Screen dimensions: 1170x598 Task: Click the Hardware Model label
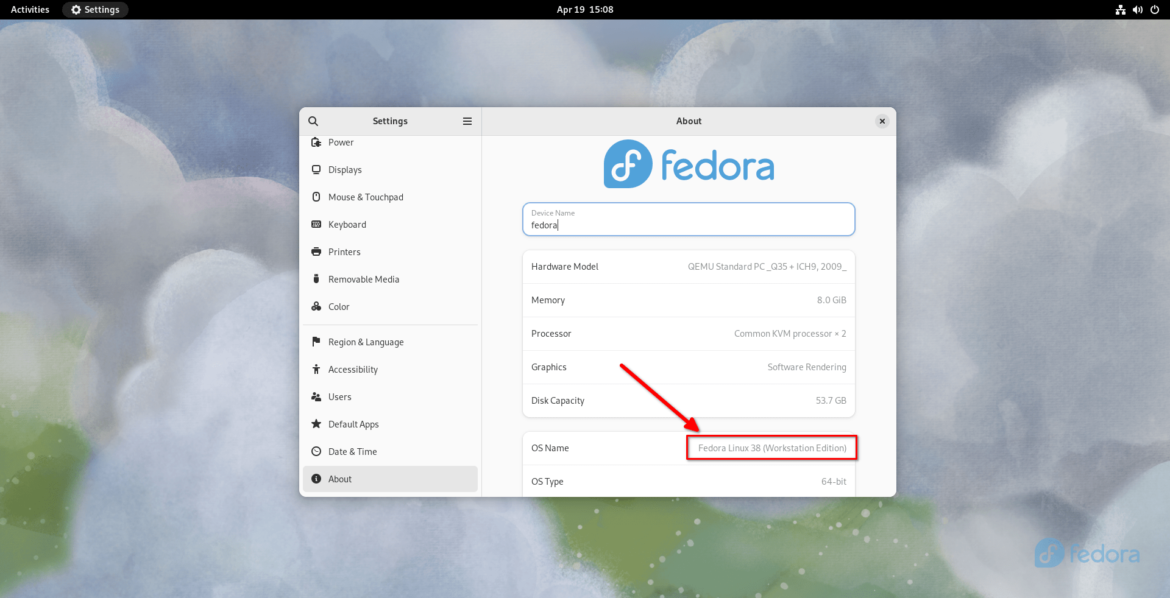click(565, 267)
